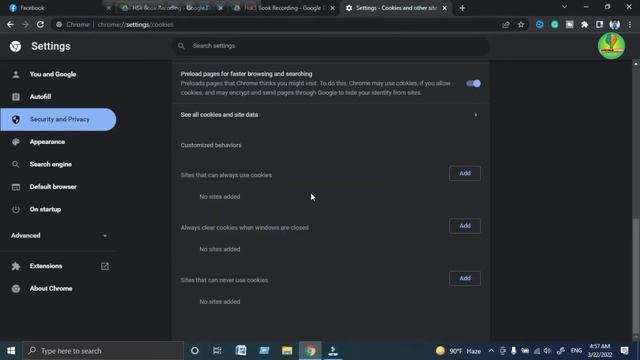Viewport: 640px width, 360px height.
Task: Add site to always clear cookies on close
Action: [x=465, y=226]
